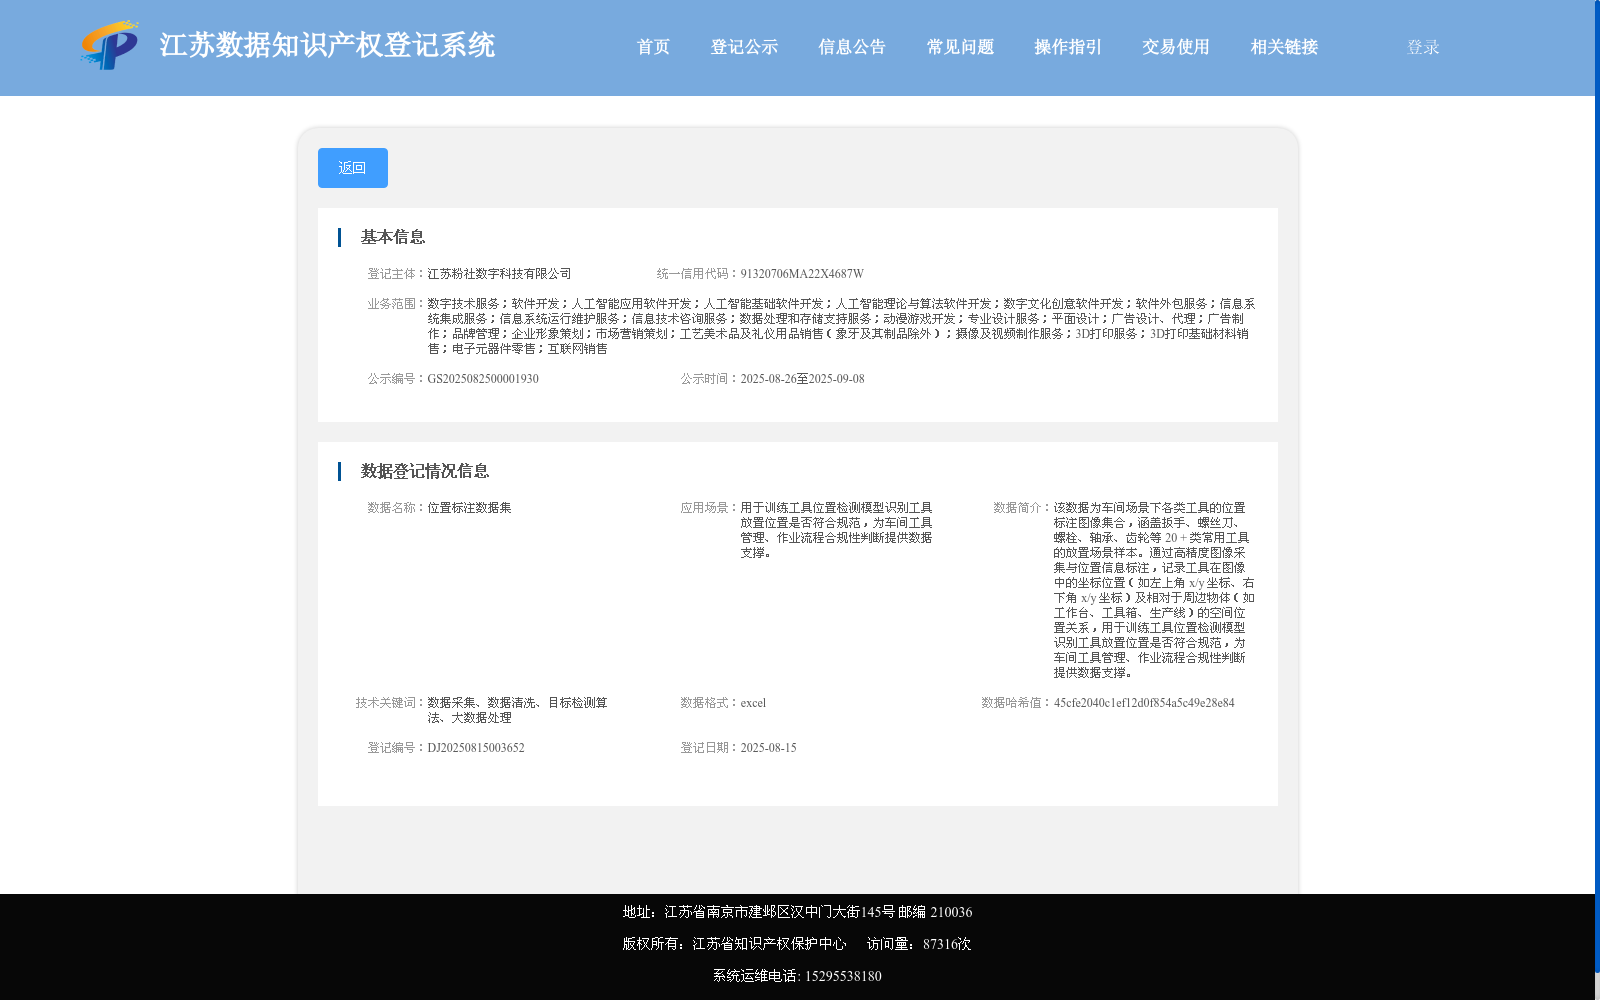The width and height of the screenshot is (1600, 1000).
Task: Select publicity period 2025-08-26至2025-09-08
Action: 802,379
